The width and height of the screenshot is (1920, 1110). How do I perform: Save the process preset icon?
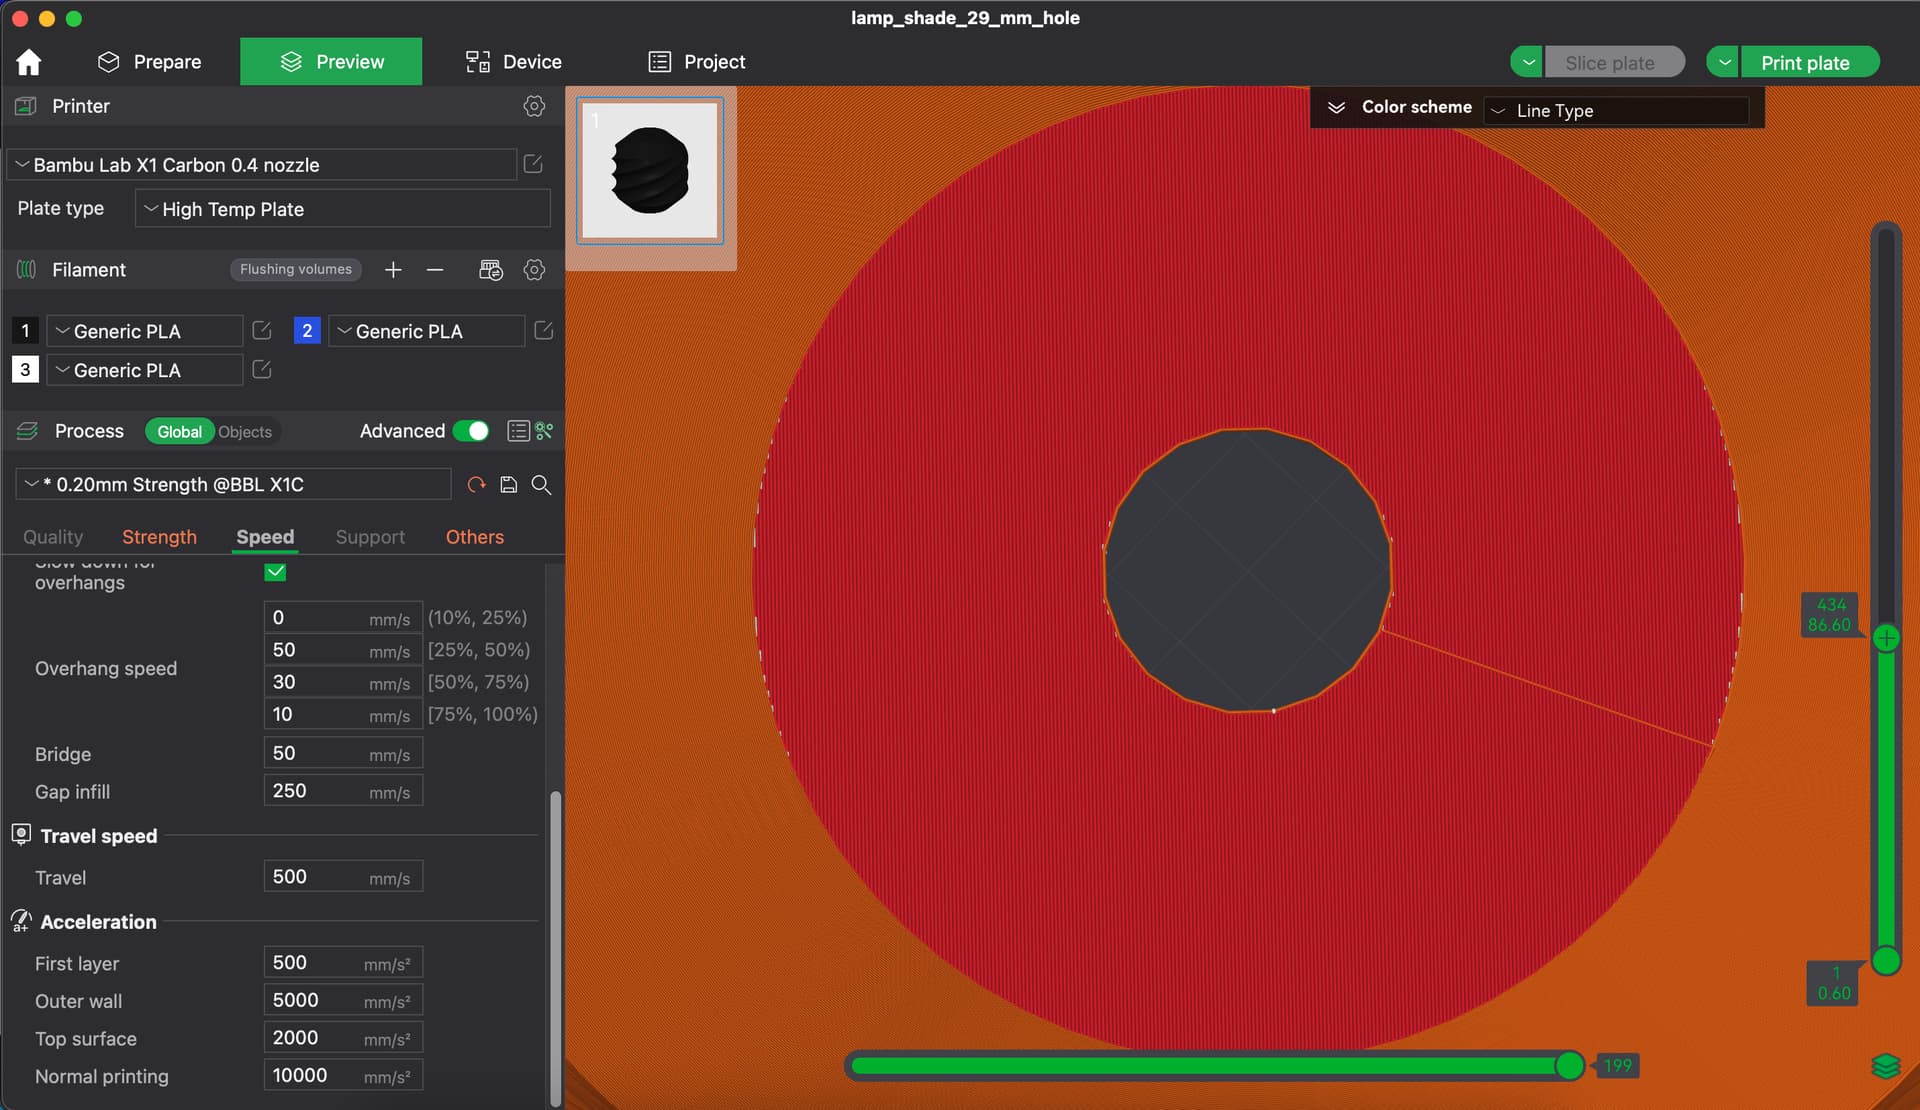click(509, 485)
